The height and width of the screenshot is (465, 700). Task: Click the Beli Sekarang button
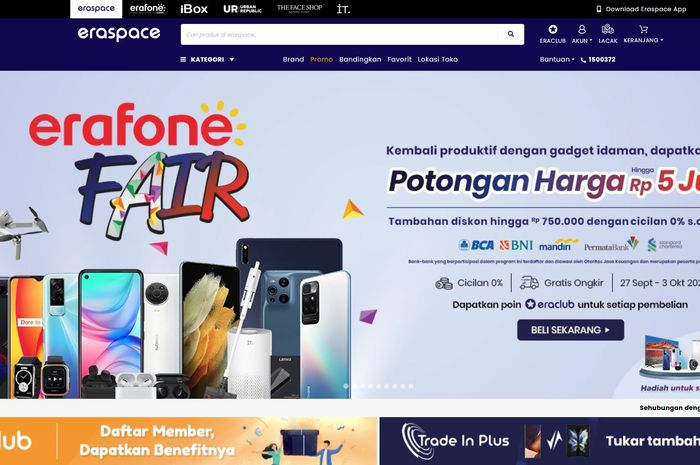pyautogui.click(x=571, y=330)
